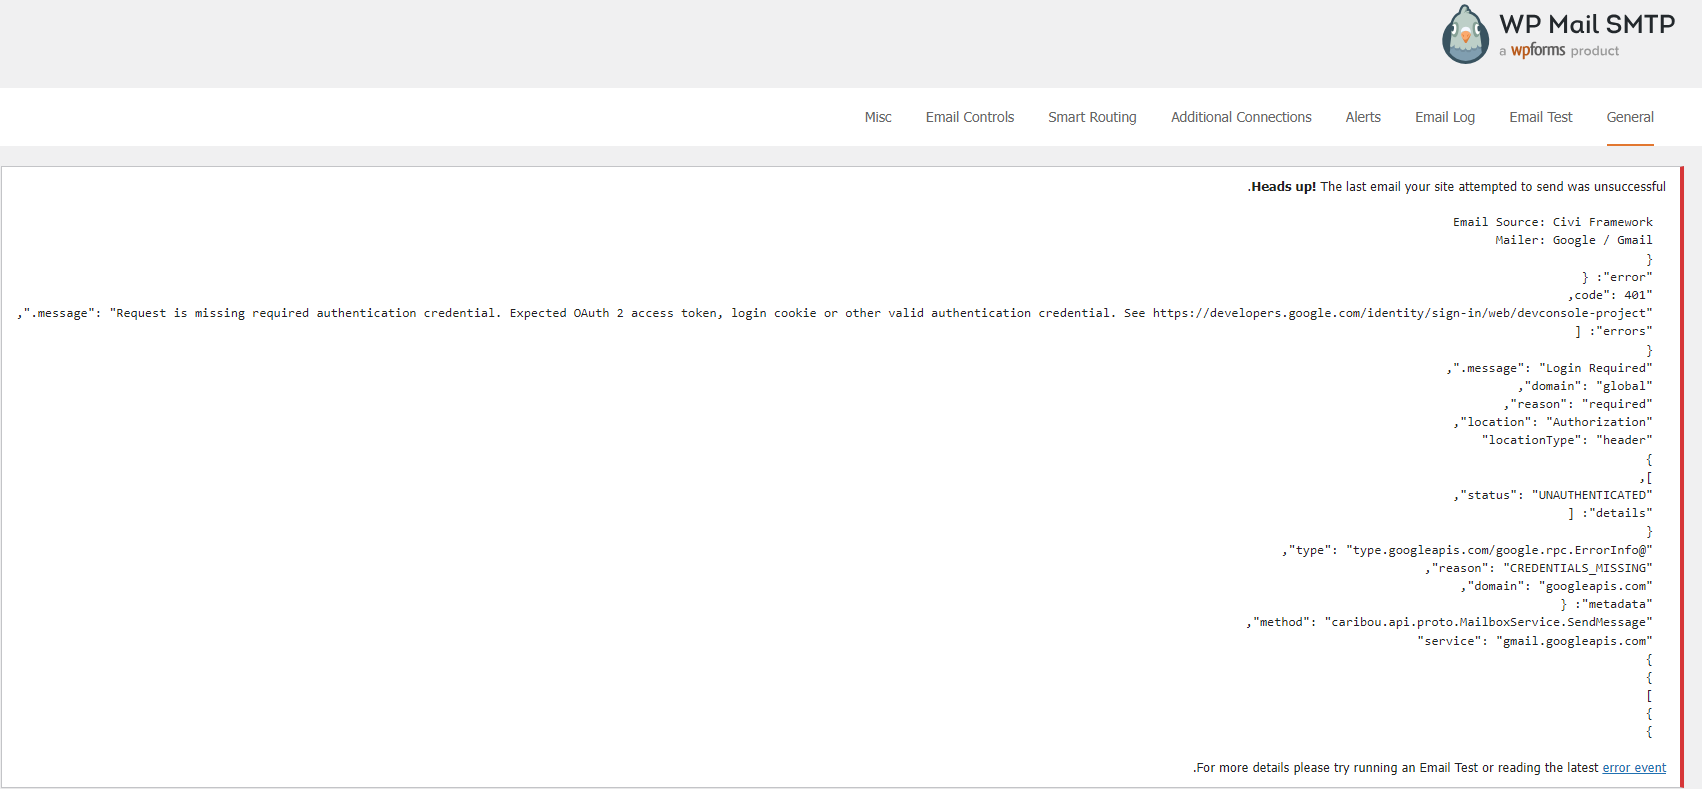View the Email Log tab

pos(1444,117)
